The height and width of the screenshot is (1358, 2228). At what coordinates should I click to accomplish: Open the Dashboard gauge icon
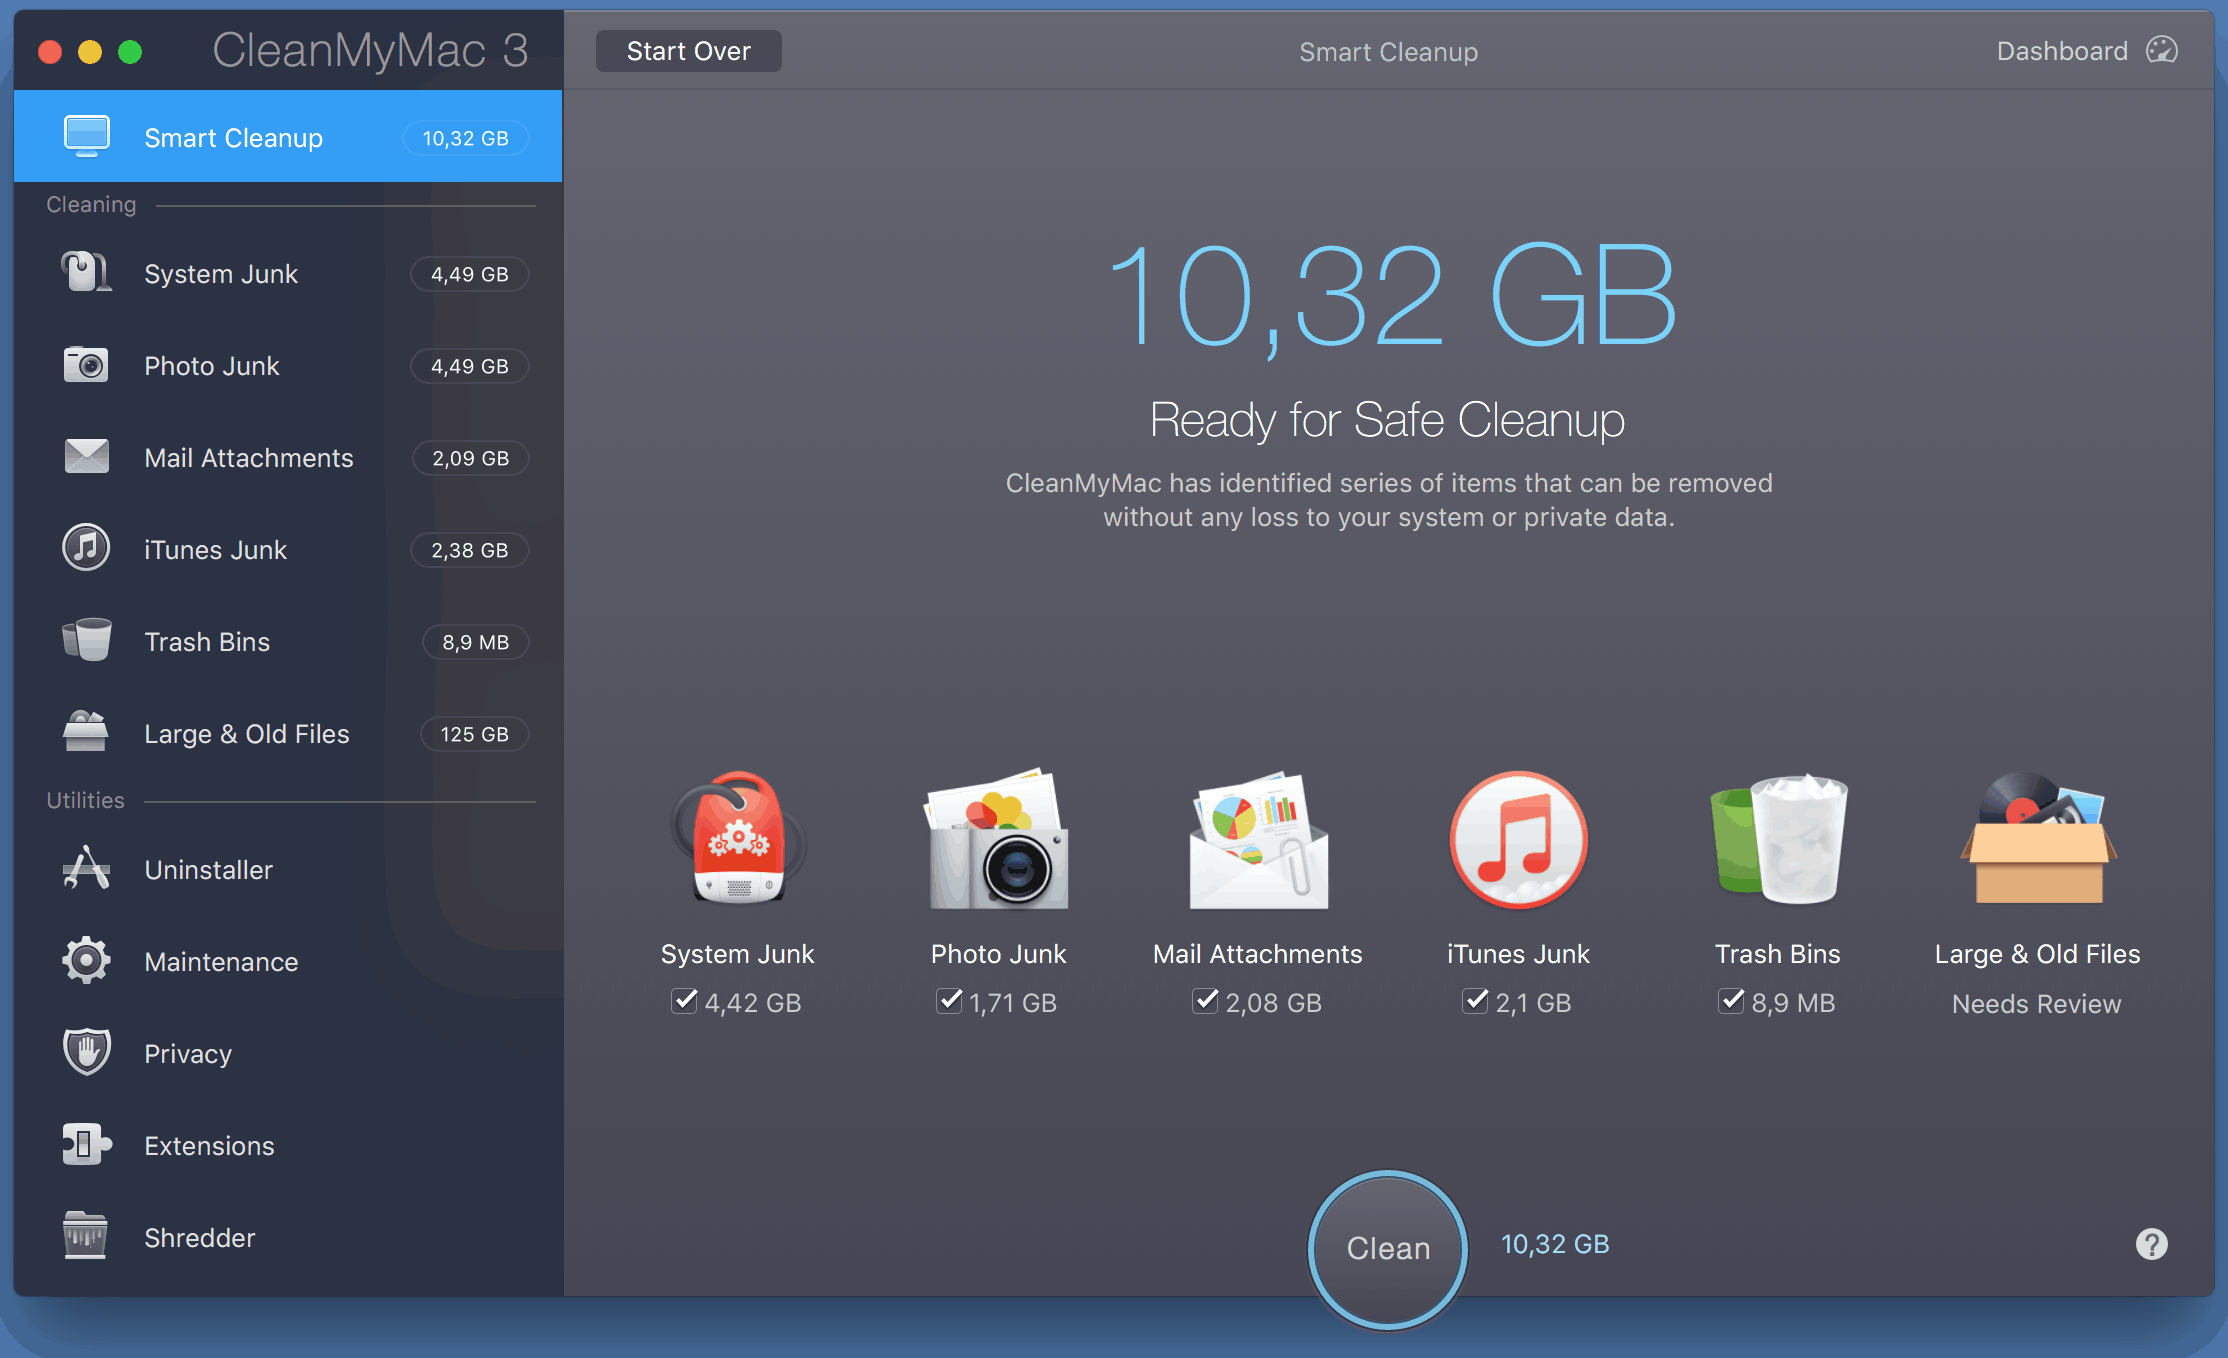coord(2161,51)
